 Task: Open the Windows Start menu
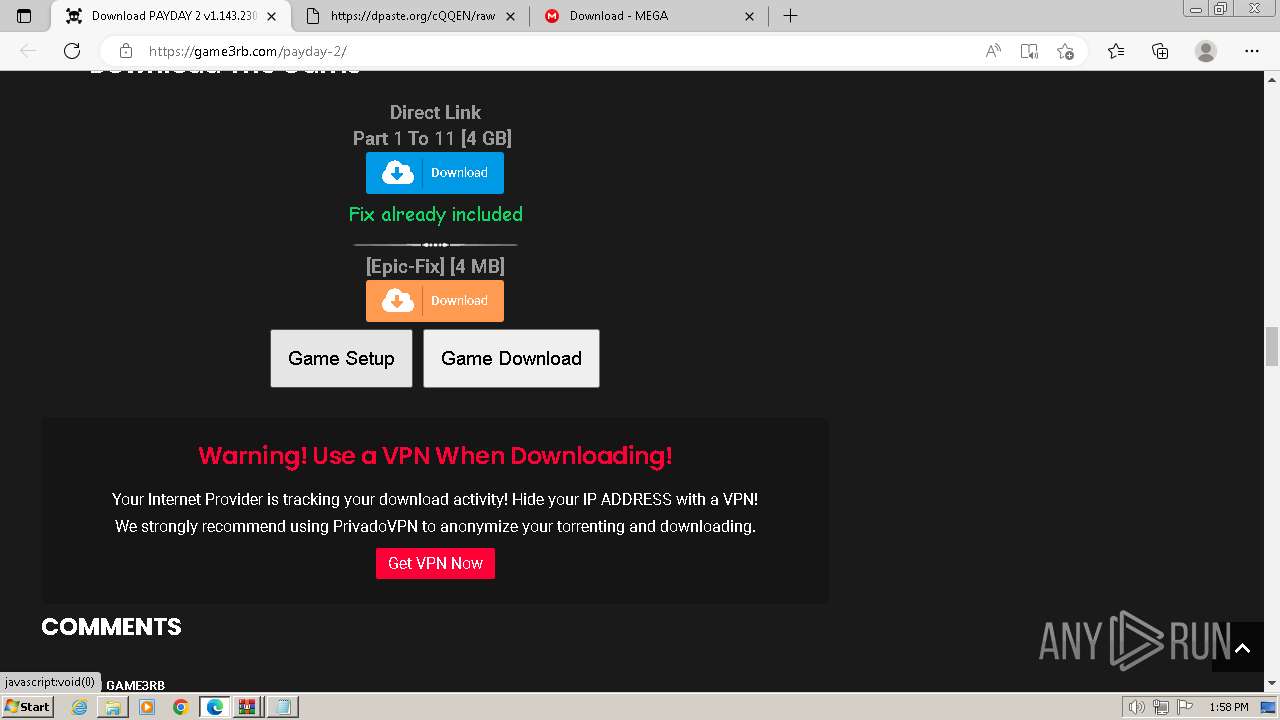pyautogui.click(x=27, y=706)
